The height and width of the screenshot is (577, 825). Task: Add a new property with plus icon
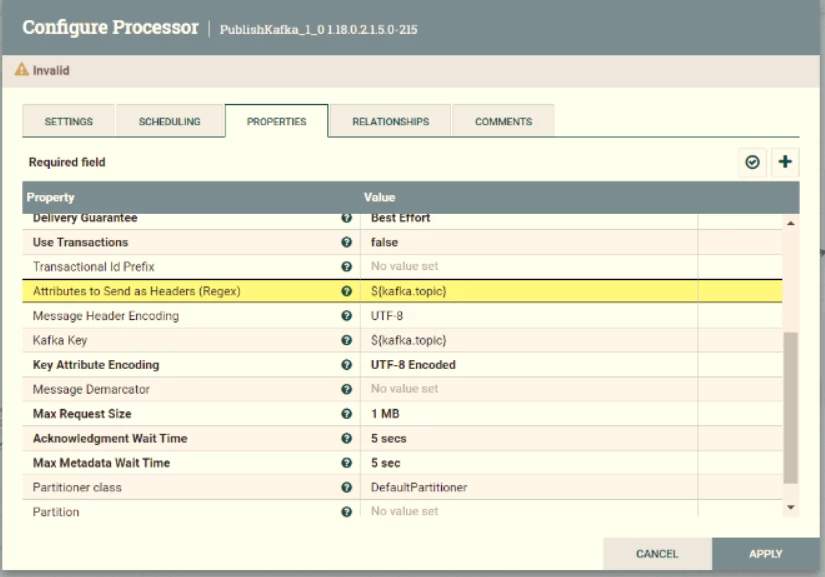[785, 162]
